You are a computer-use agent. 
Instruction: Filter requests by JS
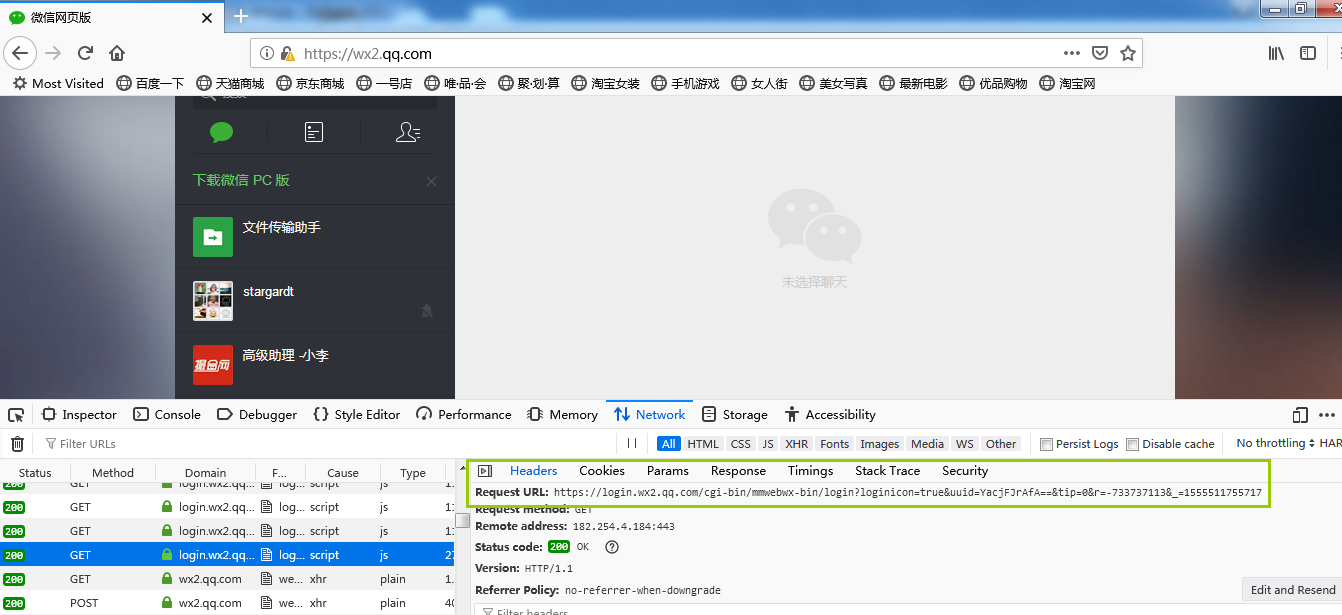767,444
